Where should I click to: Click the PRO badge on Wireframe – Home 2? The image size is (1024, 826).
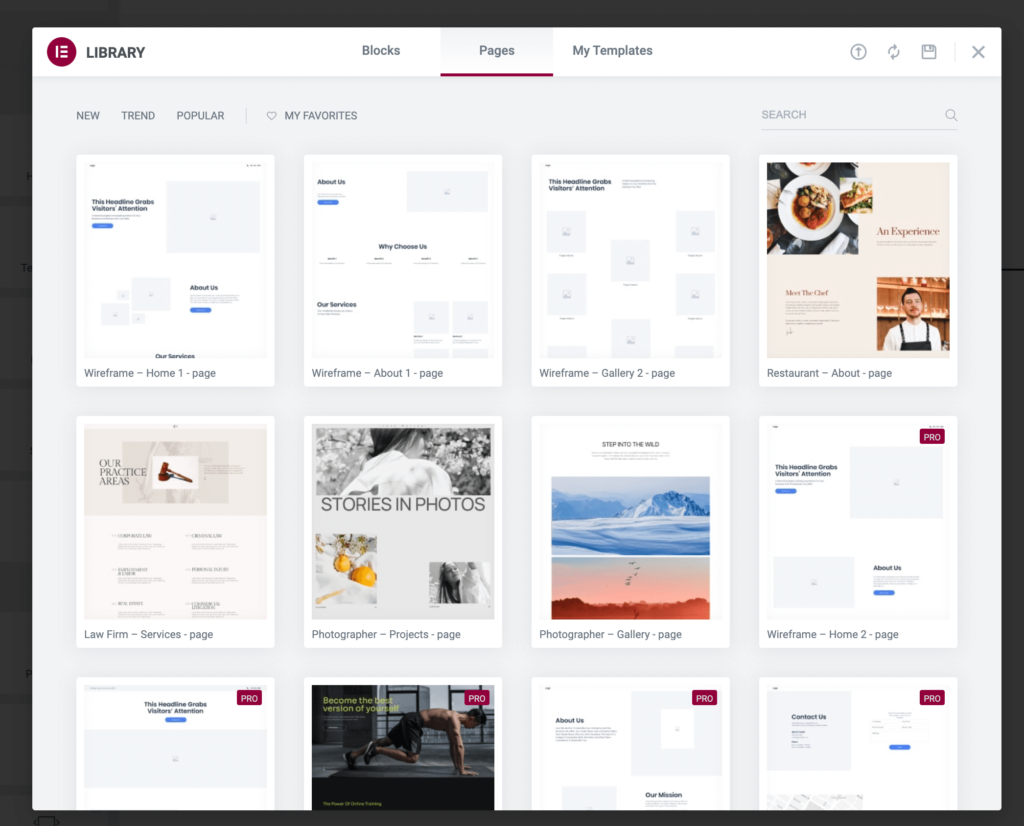coord(931,436)
